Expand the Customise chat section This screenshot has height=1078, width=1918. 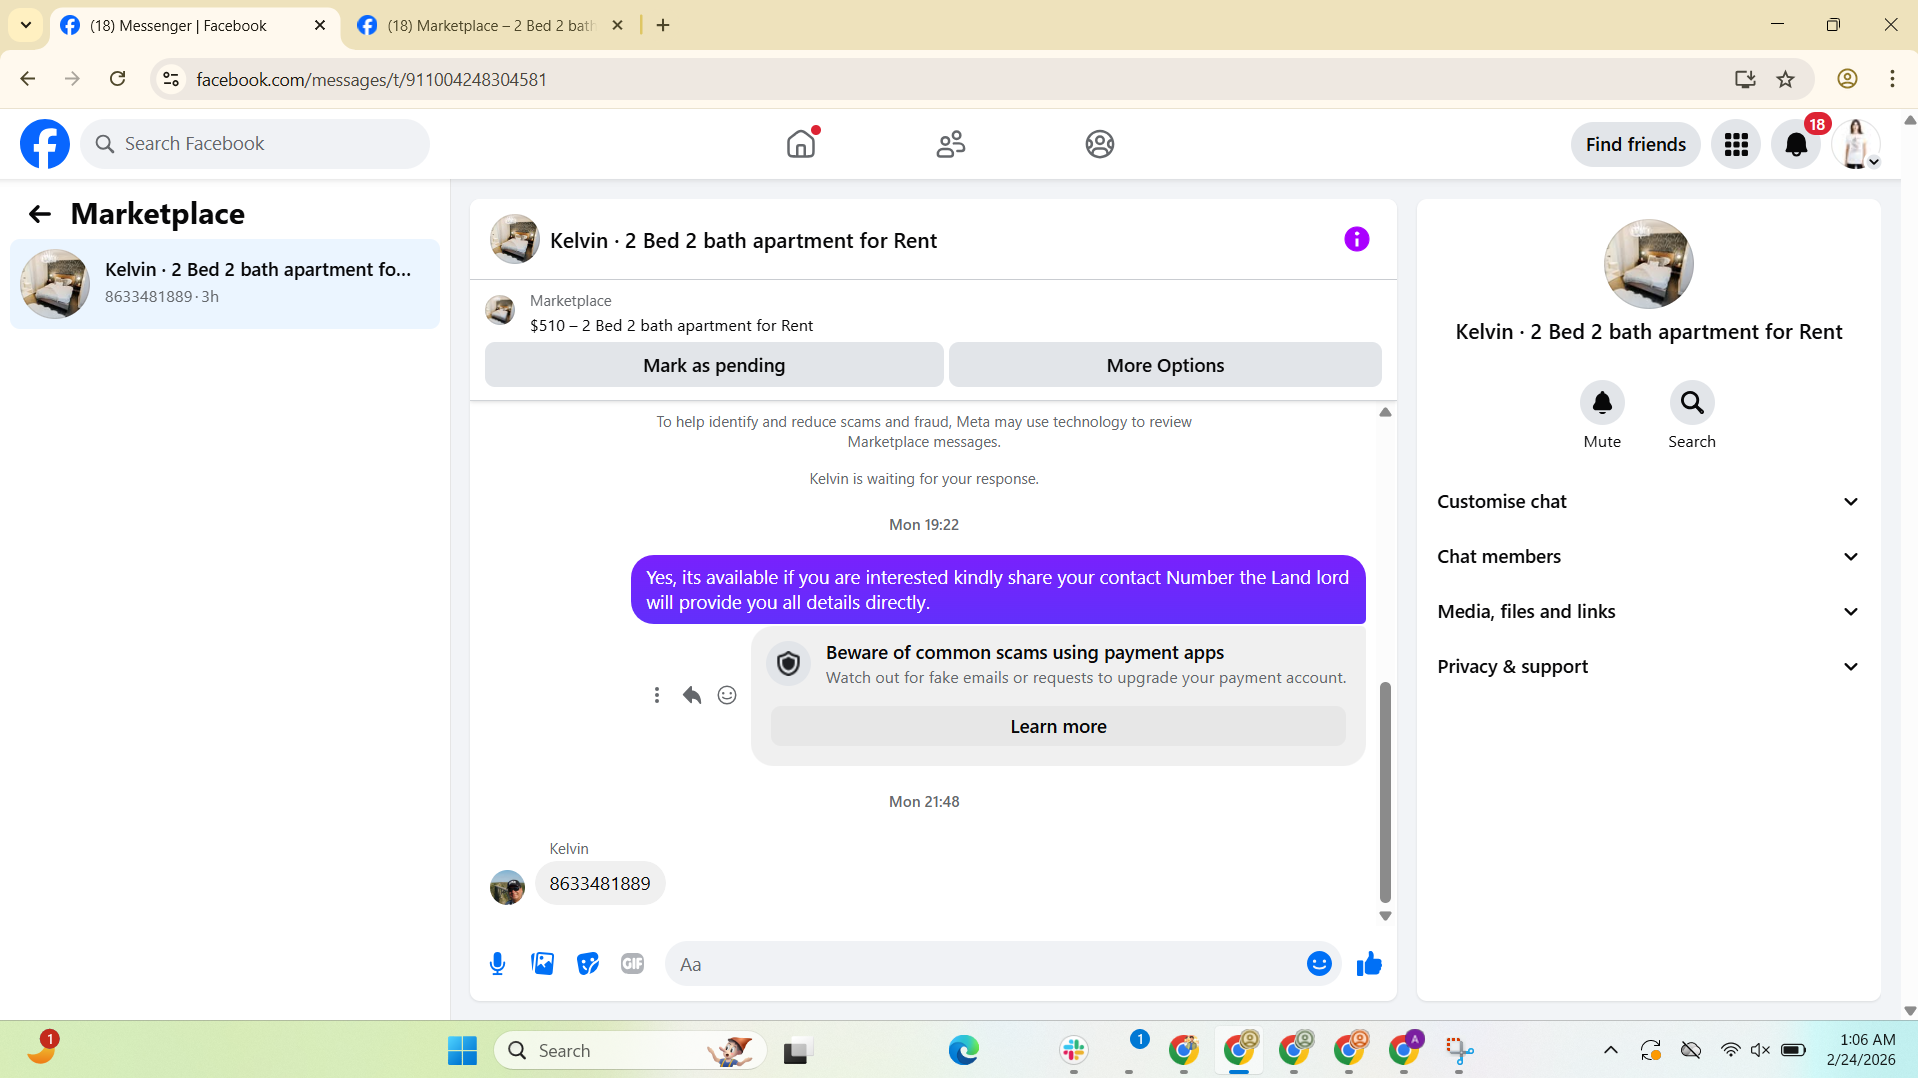(1648, 502)
